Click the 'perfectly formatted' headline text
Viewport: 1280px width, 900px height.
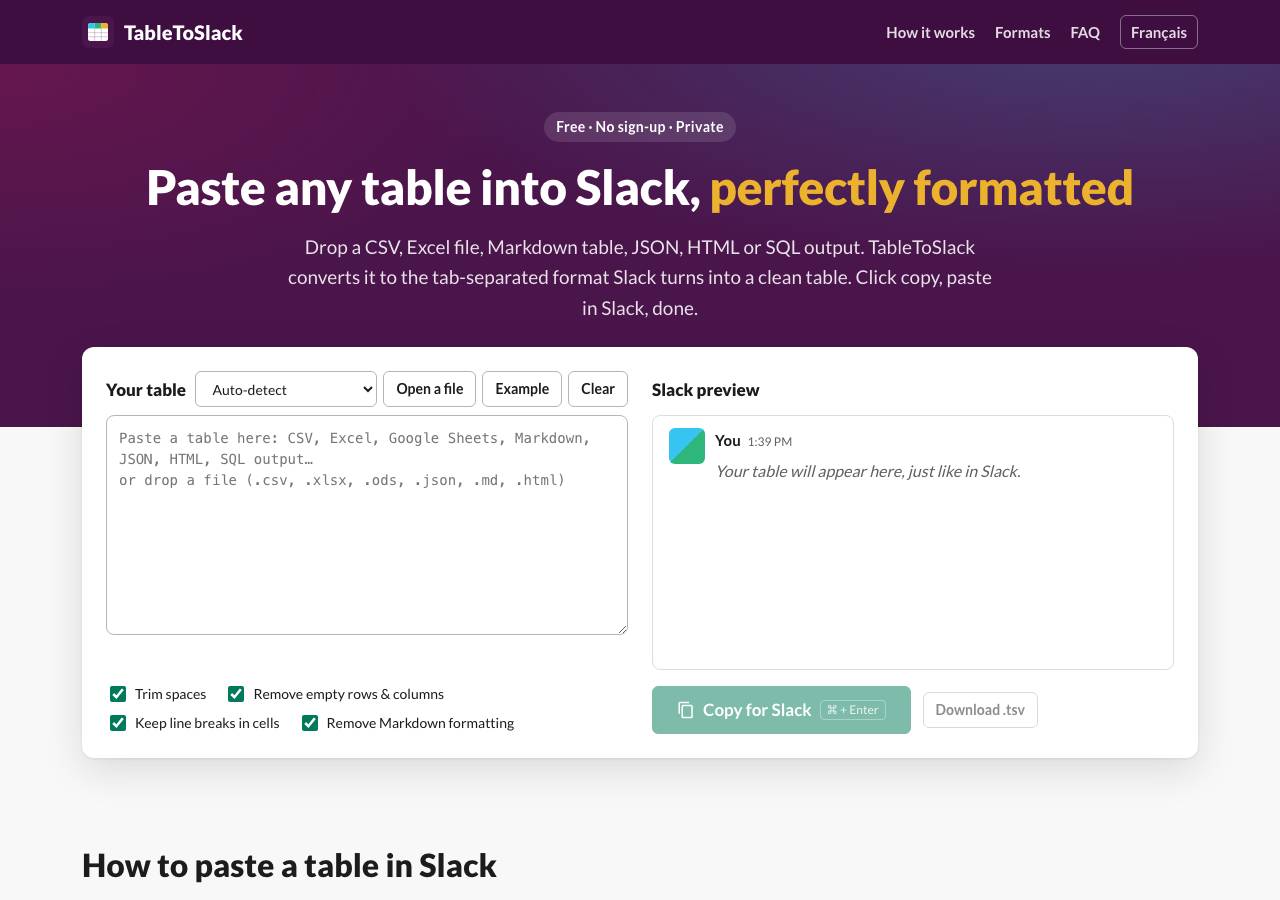(x=922, y=188)
